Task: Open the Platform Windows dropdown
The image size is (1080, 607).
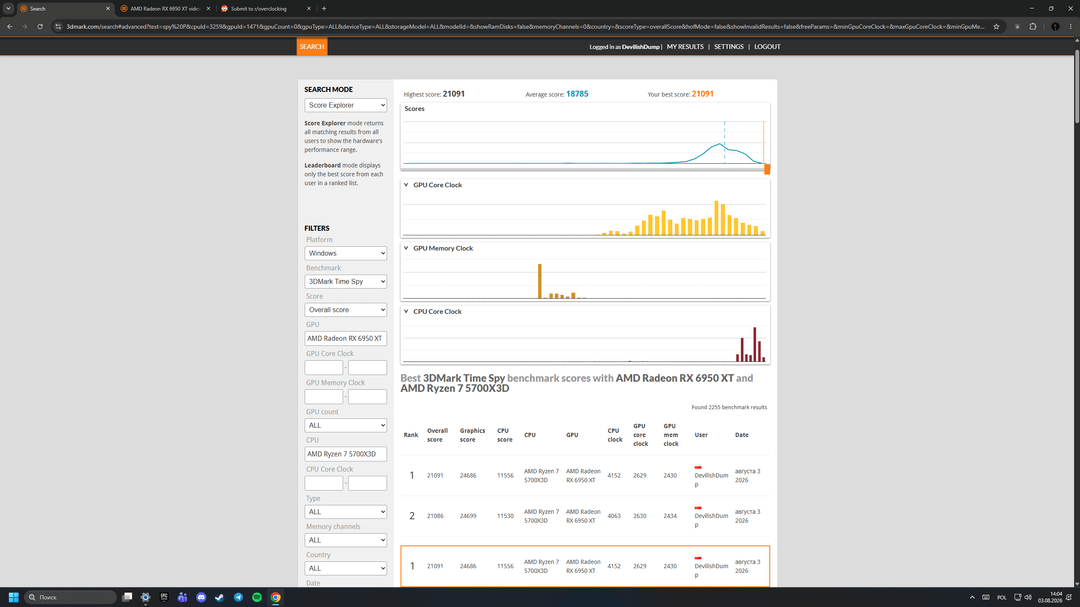Action: (346, 253)
